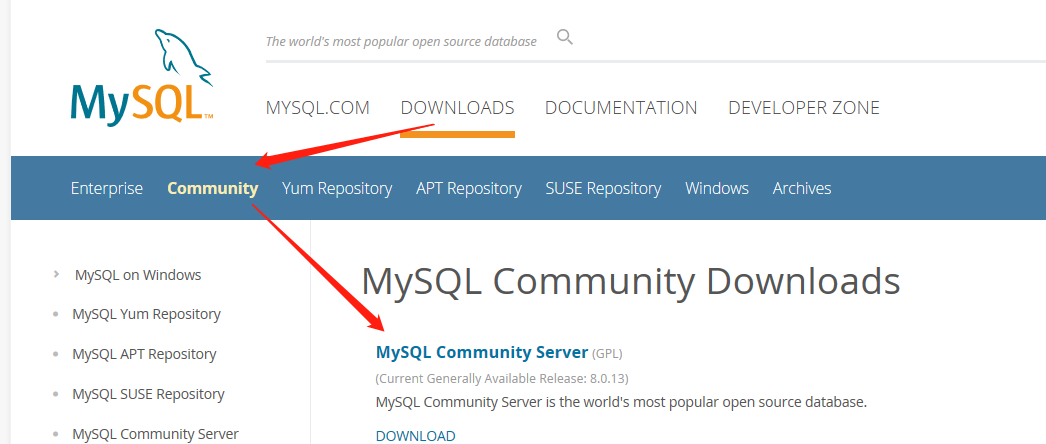Screen dimensions: 1046x444
Task: Select Enterprise in the blue submenu
Action: point(107,189)
